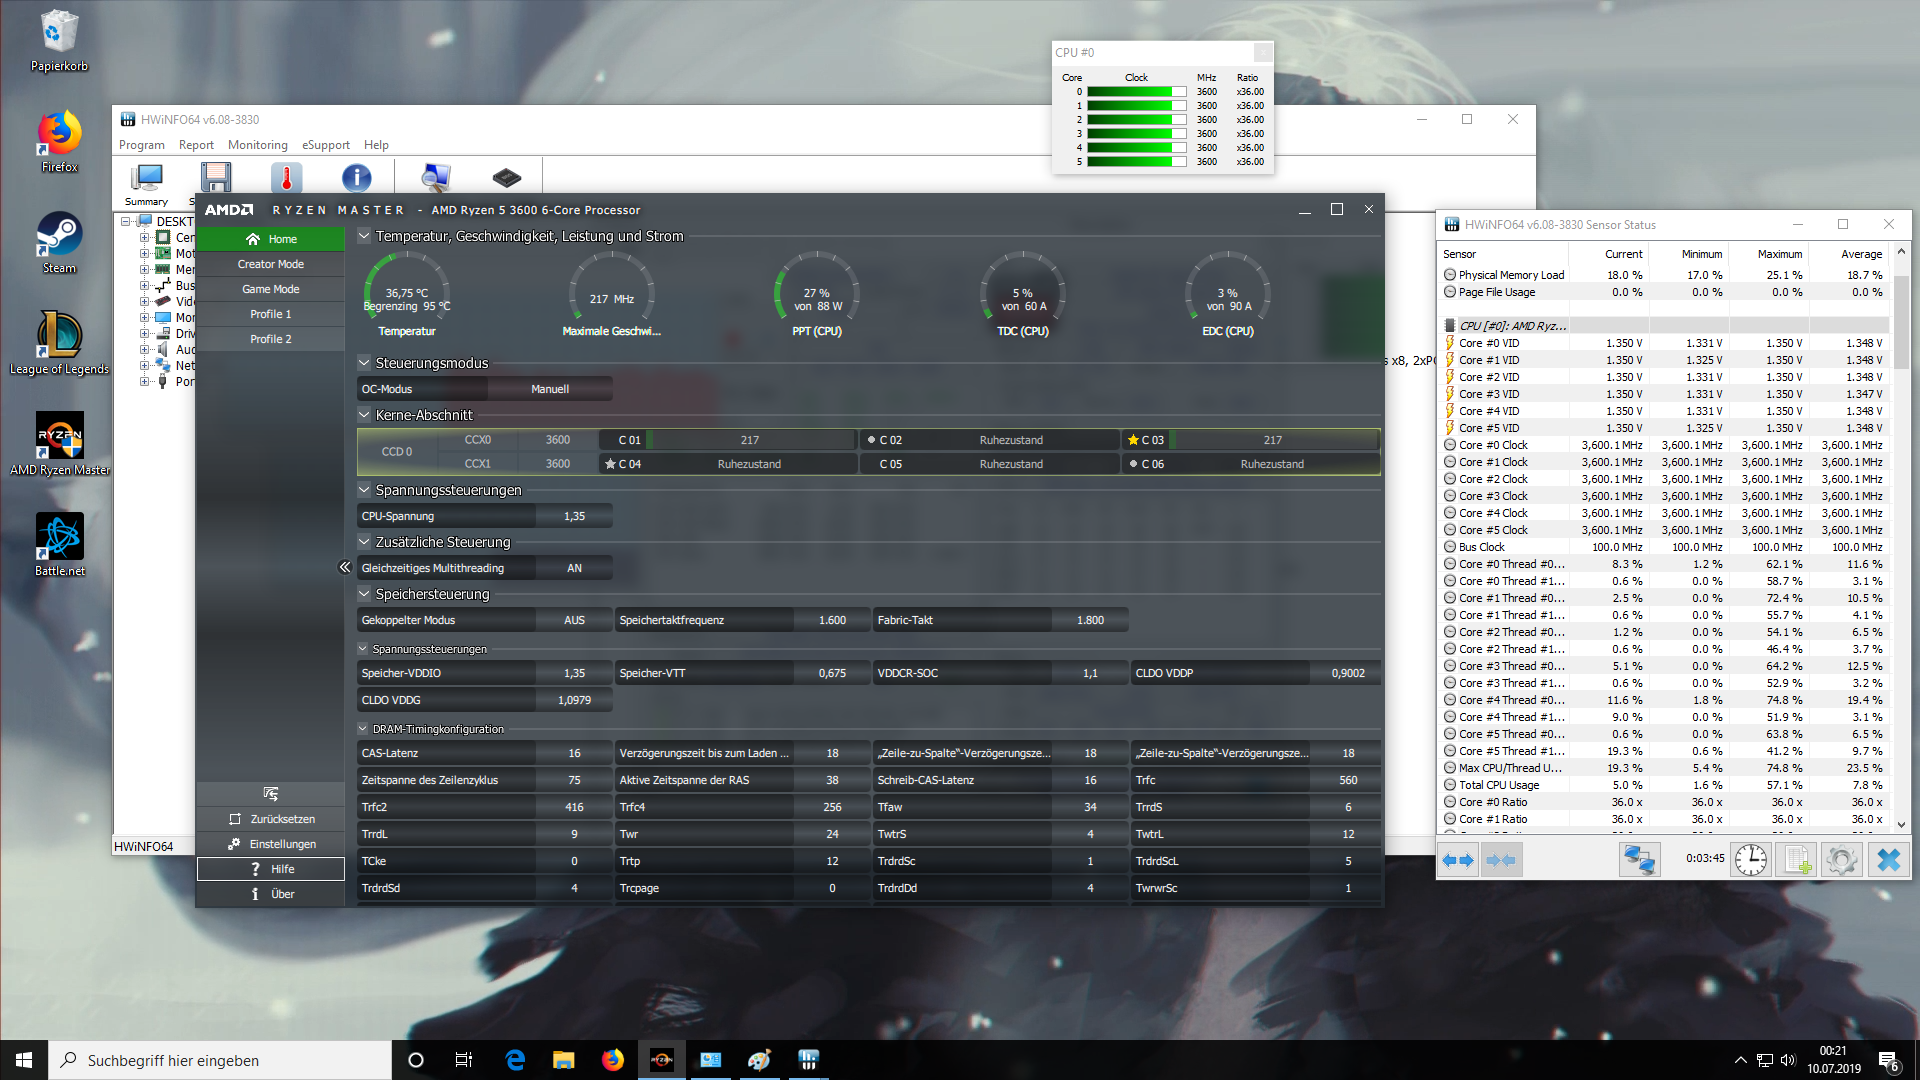This screenshot has height=1080, width=1920.
Task: Open the Monitoring menu in HWiNFO64
Action: (257, 145)
